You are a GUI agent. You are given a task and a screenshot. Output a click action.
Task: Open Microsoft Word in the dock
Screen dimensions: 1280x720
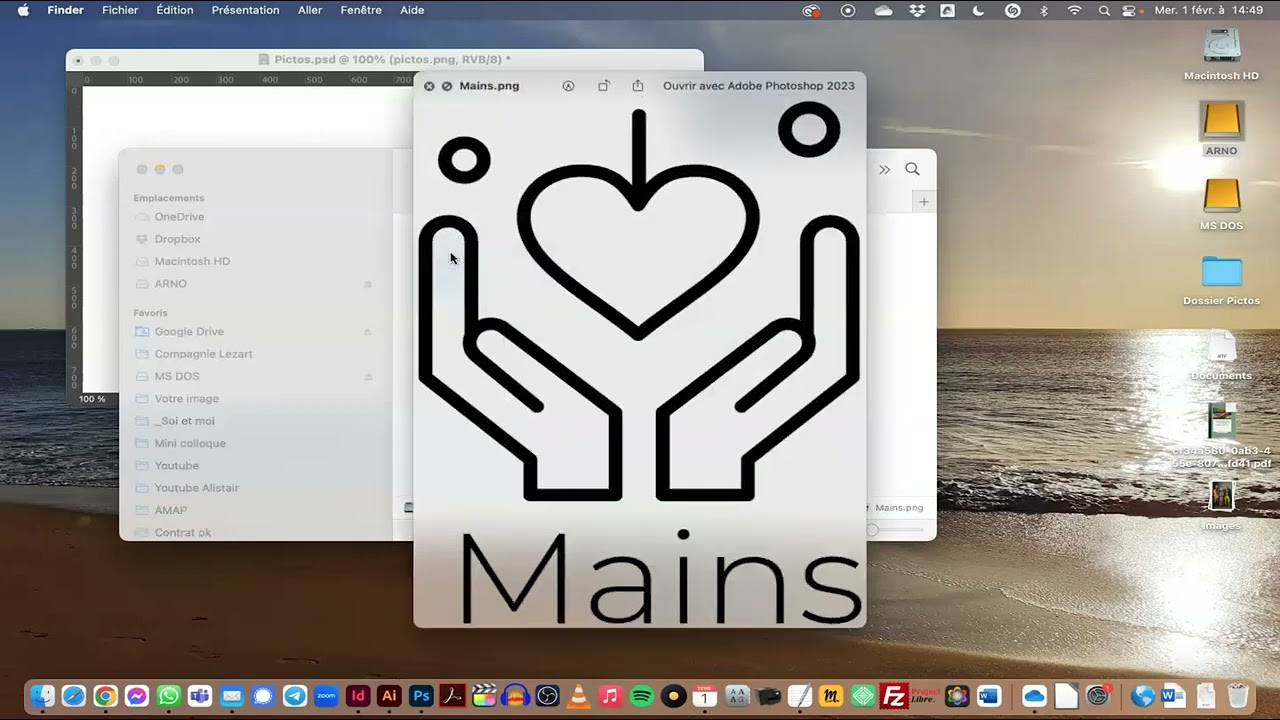tap(989, 696)
